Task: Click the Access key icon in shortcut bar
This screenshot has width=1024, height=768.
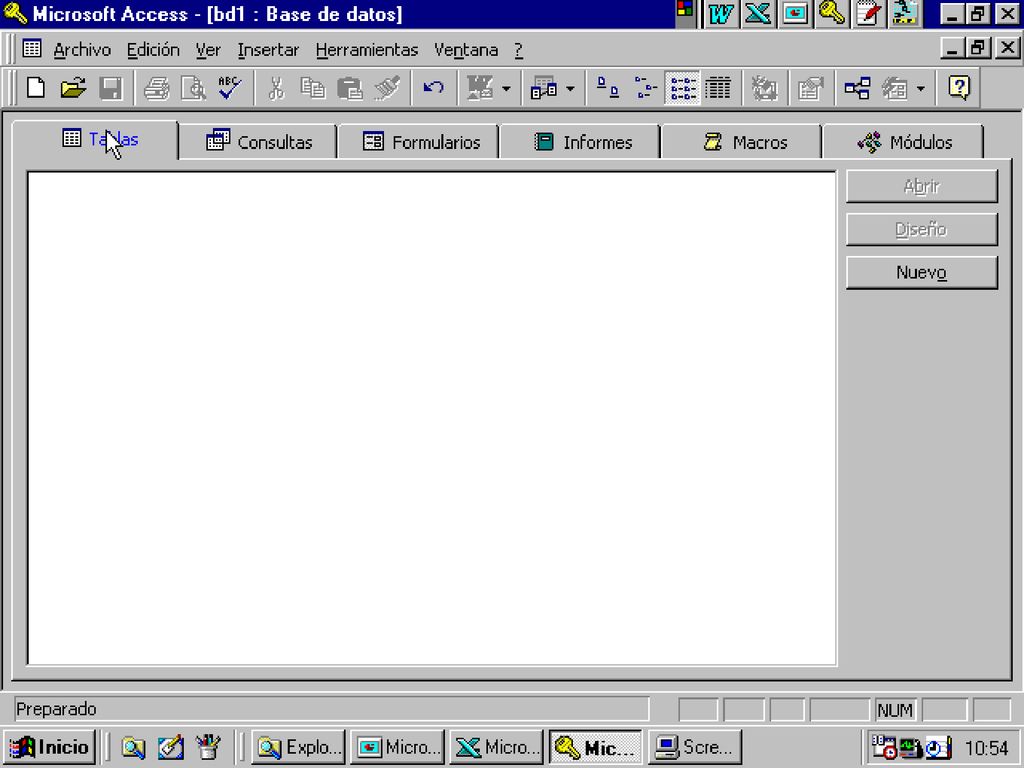Action: pos(832,14)
